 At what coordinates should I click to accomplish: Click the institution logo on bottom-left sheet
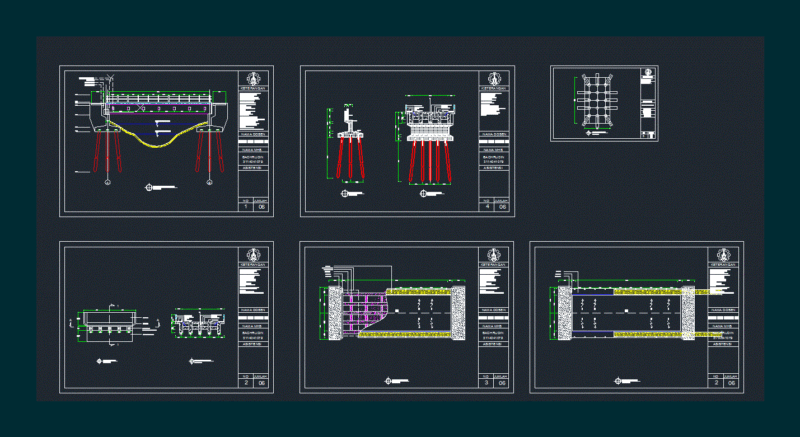[253, 254]
